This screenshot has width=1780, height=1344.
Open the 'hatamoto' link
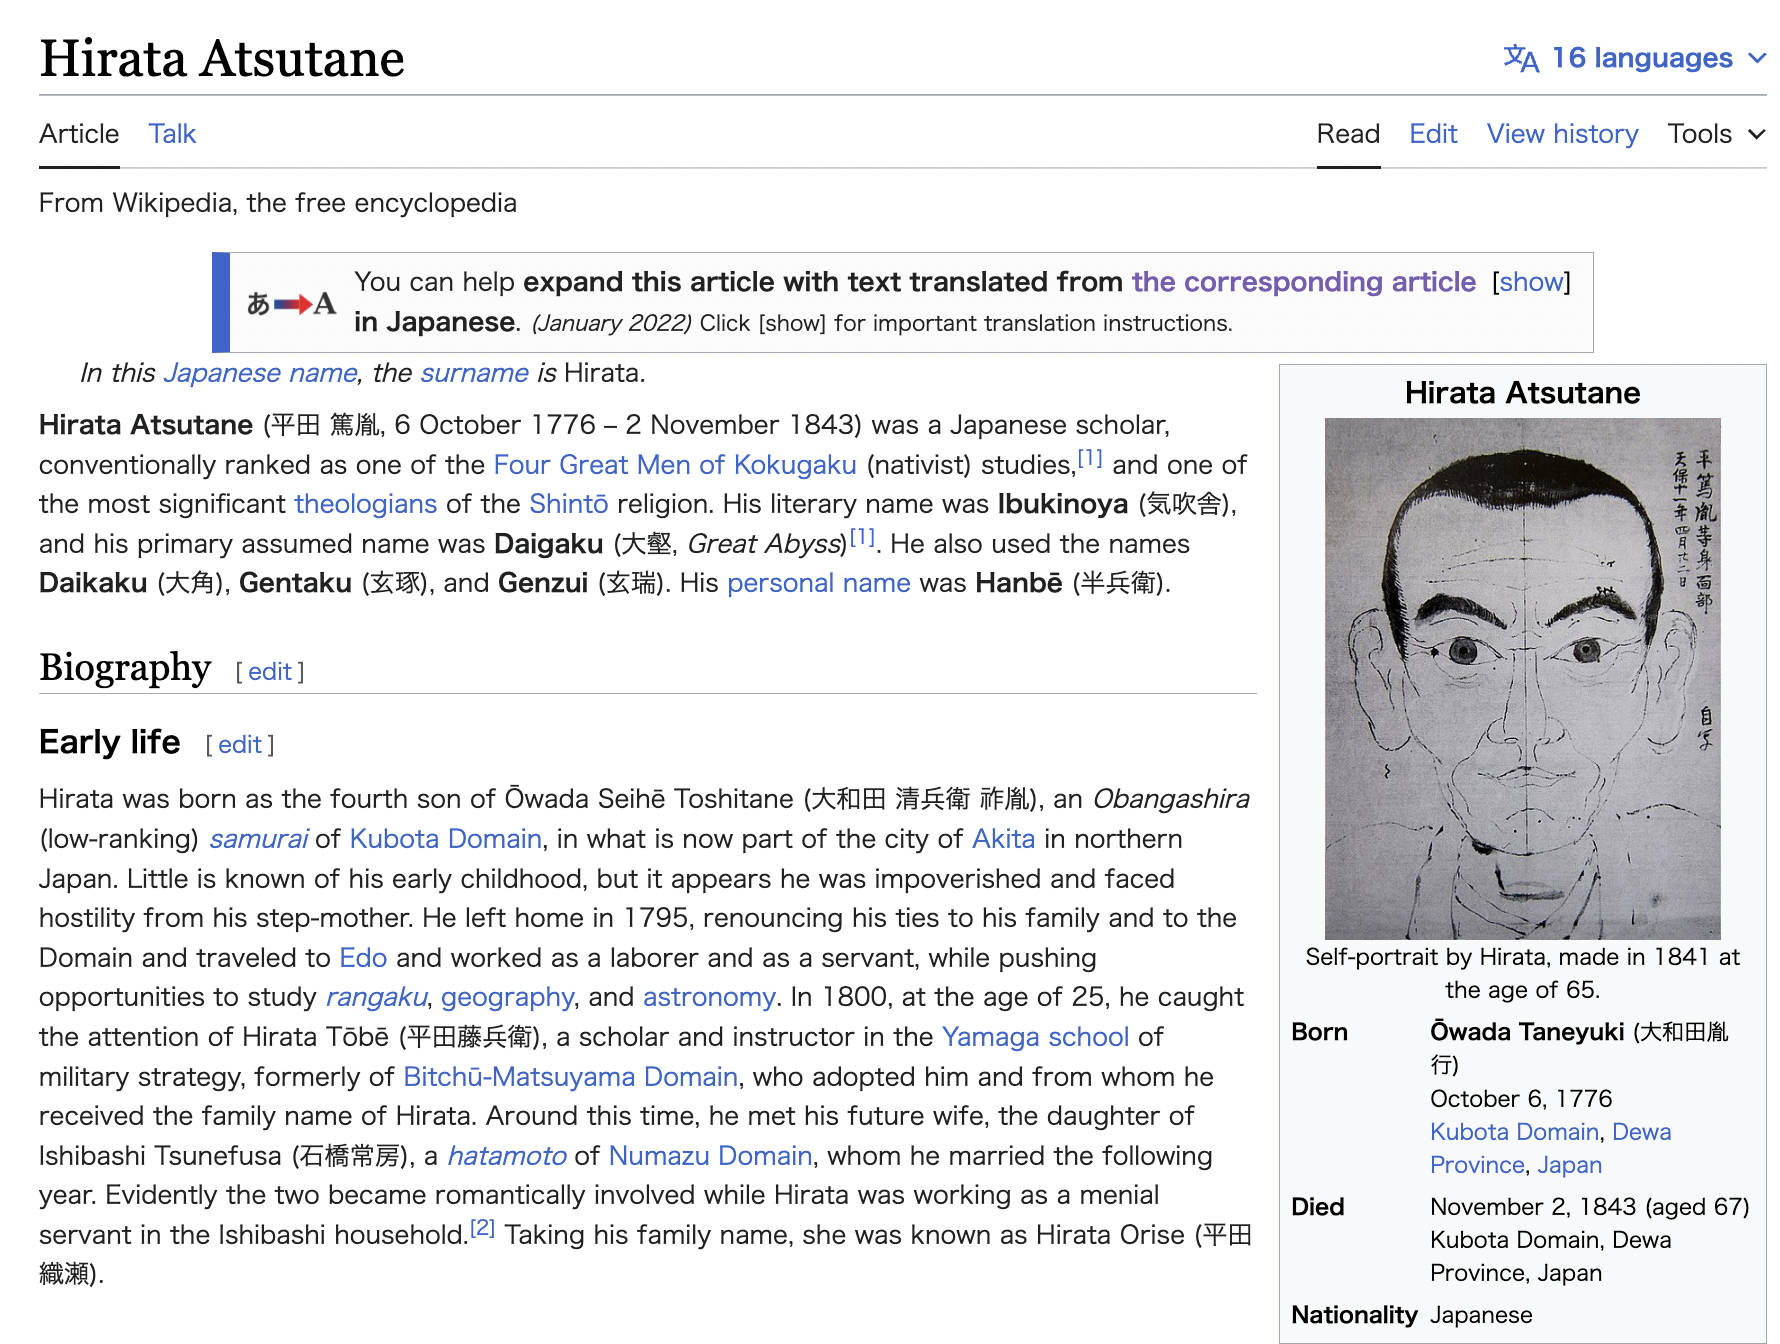click(506, 1156)
